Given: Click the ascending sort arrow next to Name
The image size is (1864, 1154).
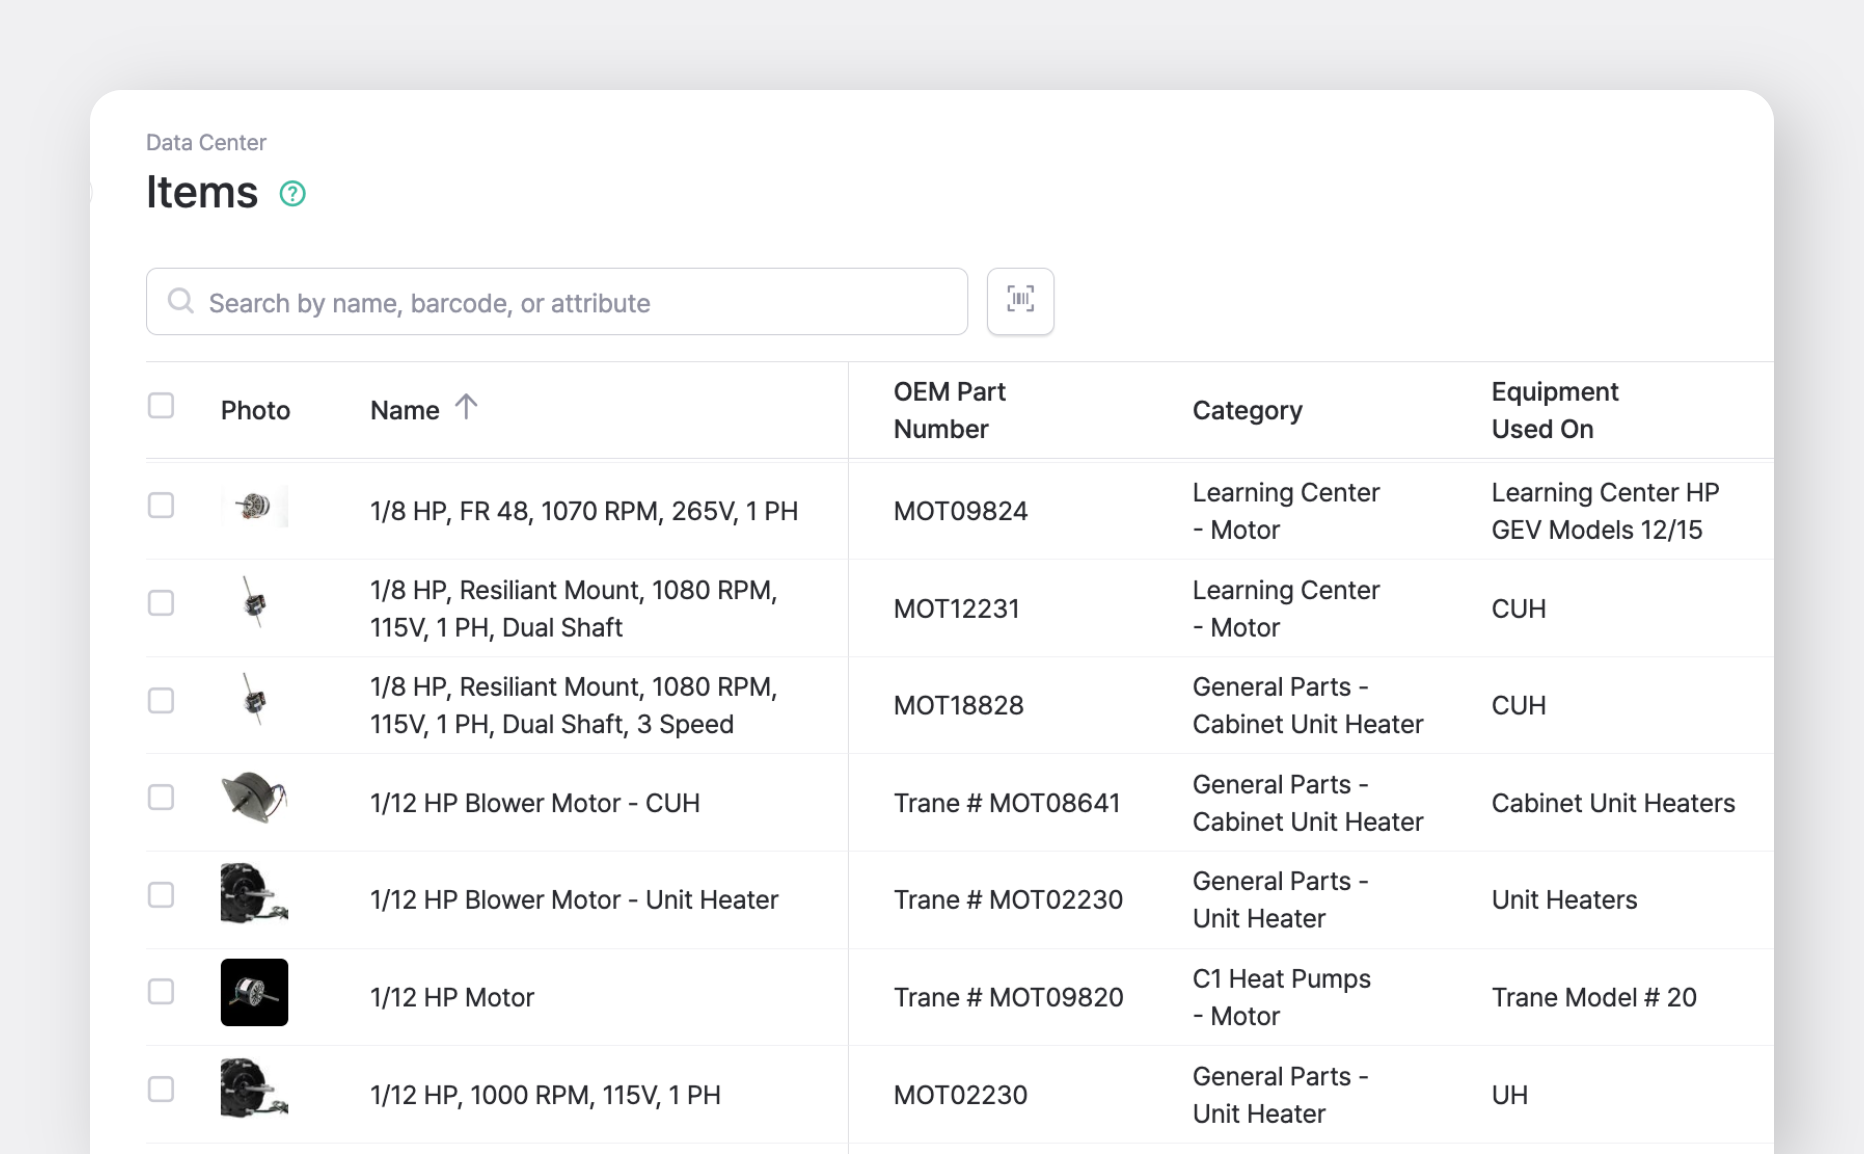Looking at the screenshot, I should click(466, 407).
